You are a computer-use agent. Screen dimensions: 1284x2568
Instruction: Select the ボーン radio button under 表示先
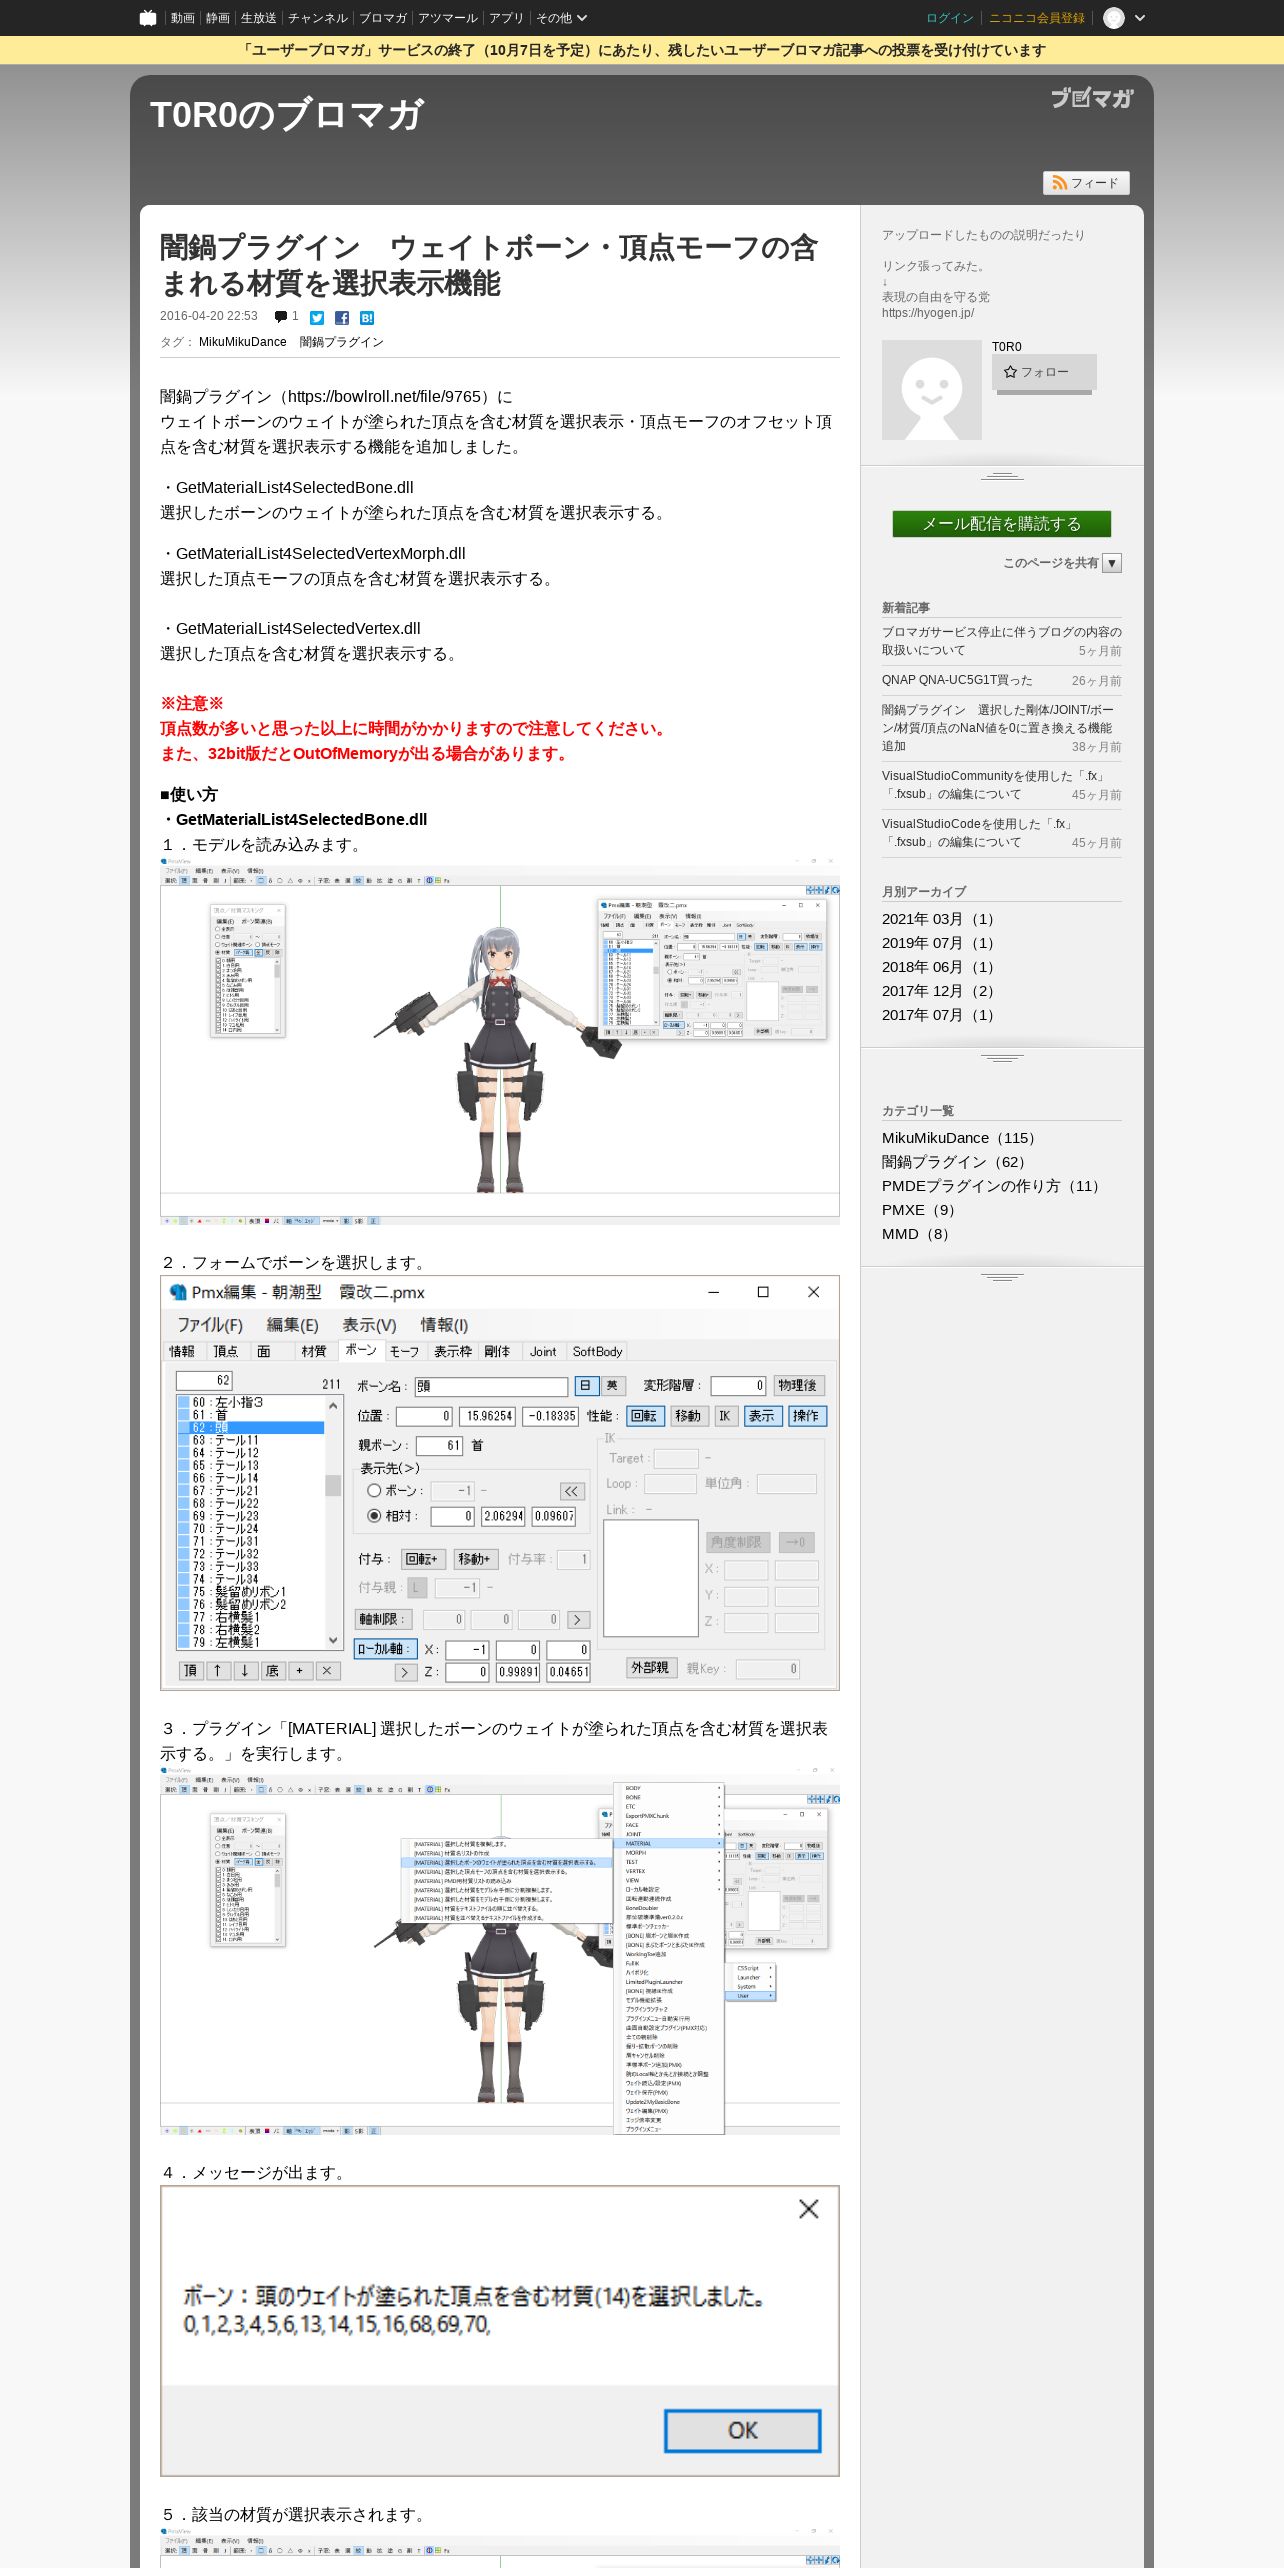[374, 1491]
